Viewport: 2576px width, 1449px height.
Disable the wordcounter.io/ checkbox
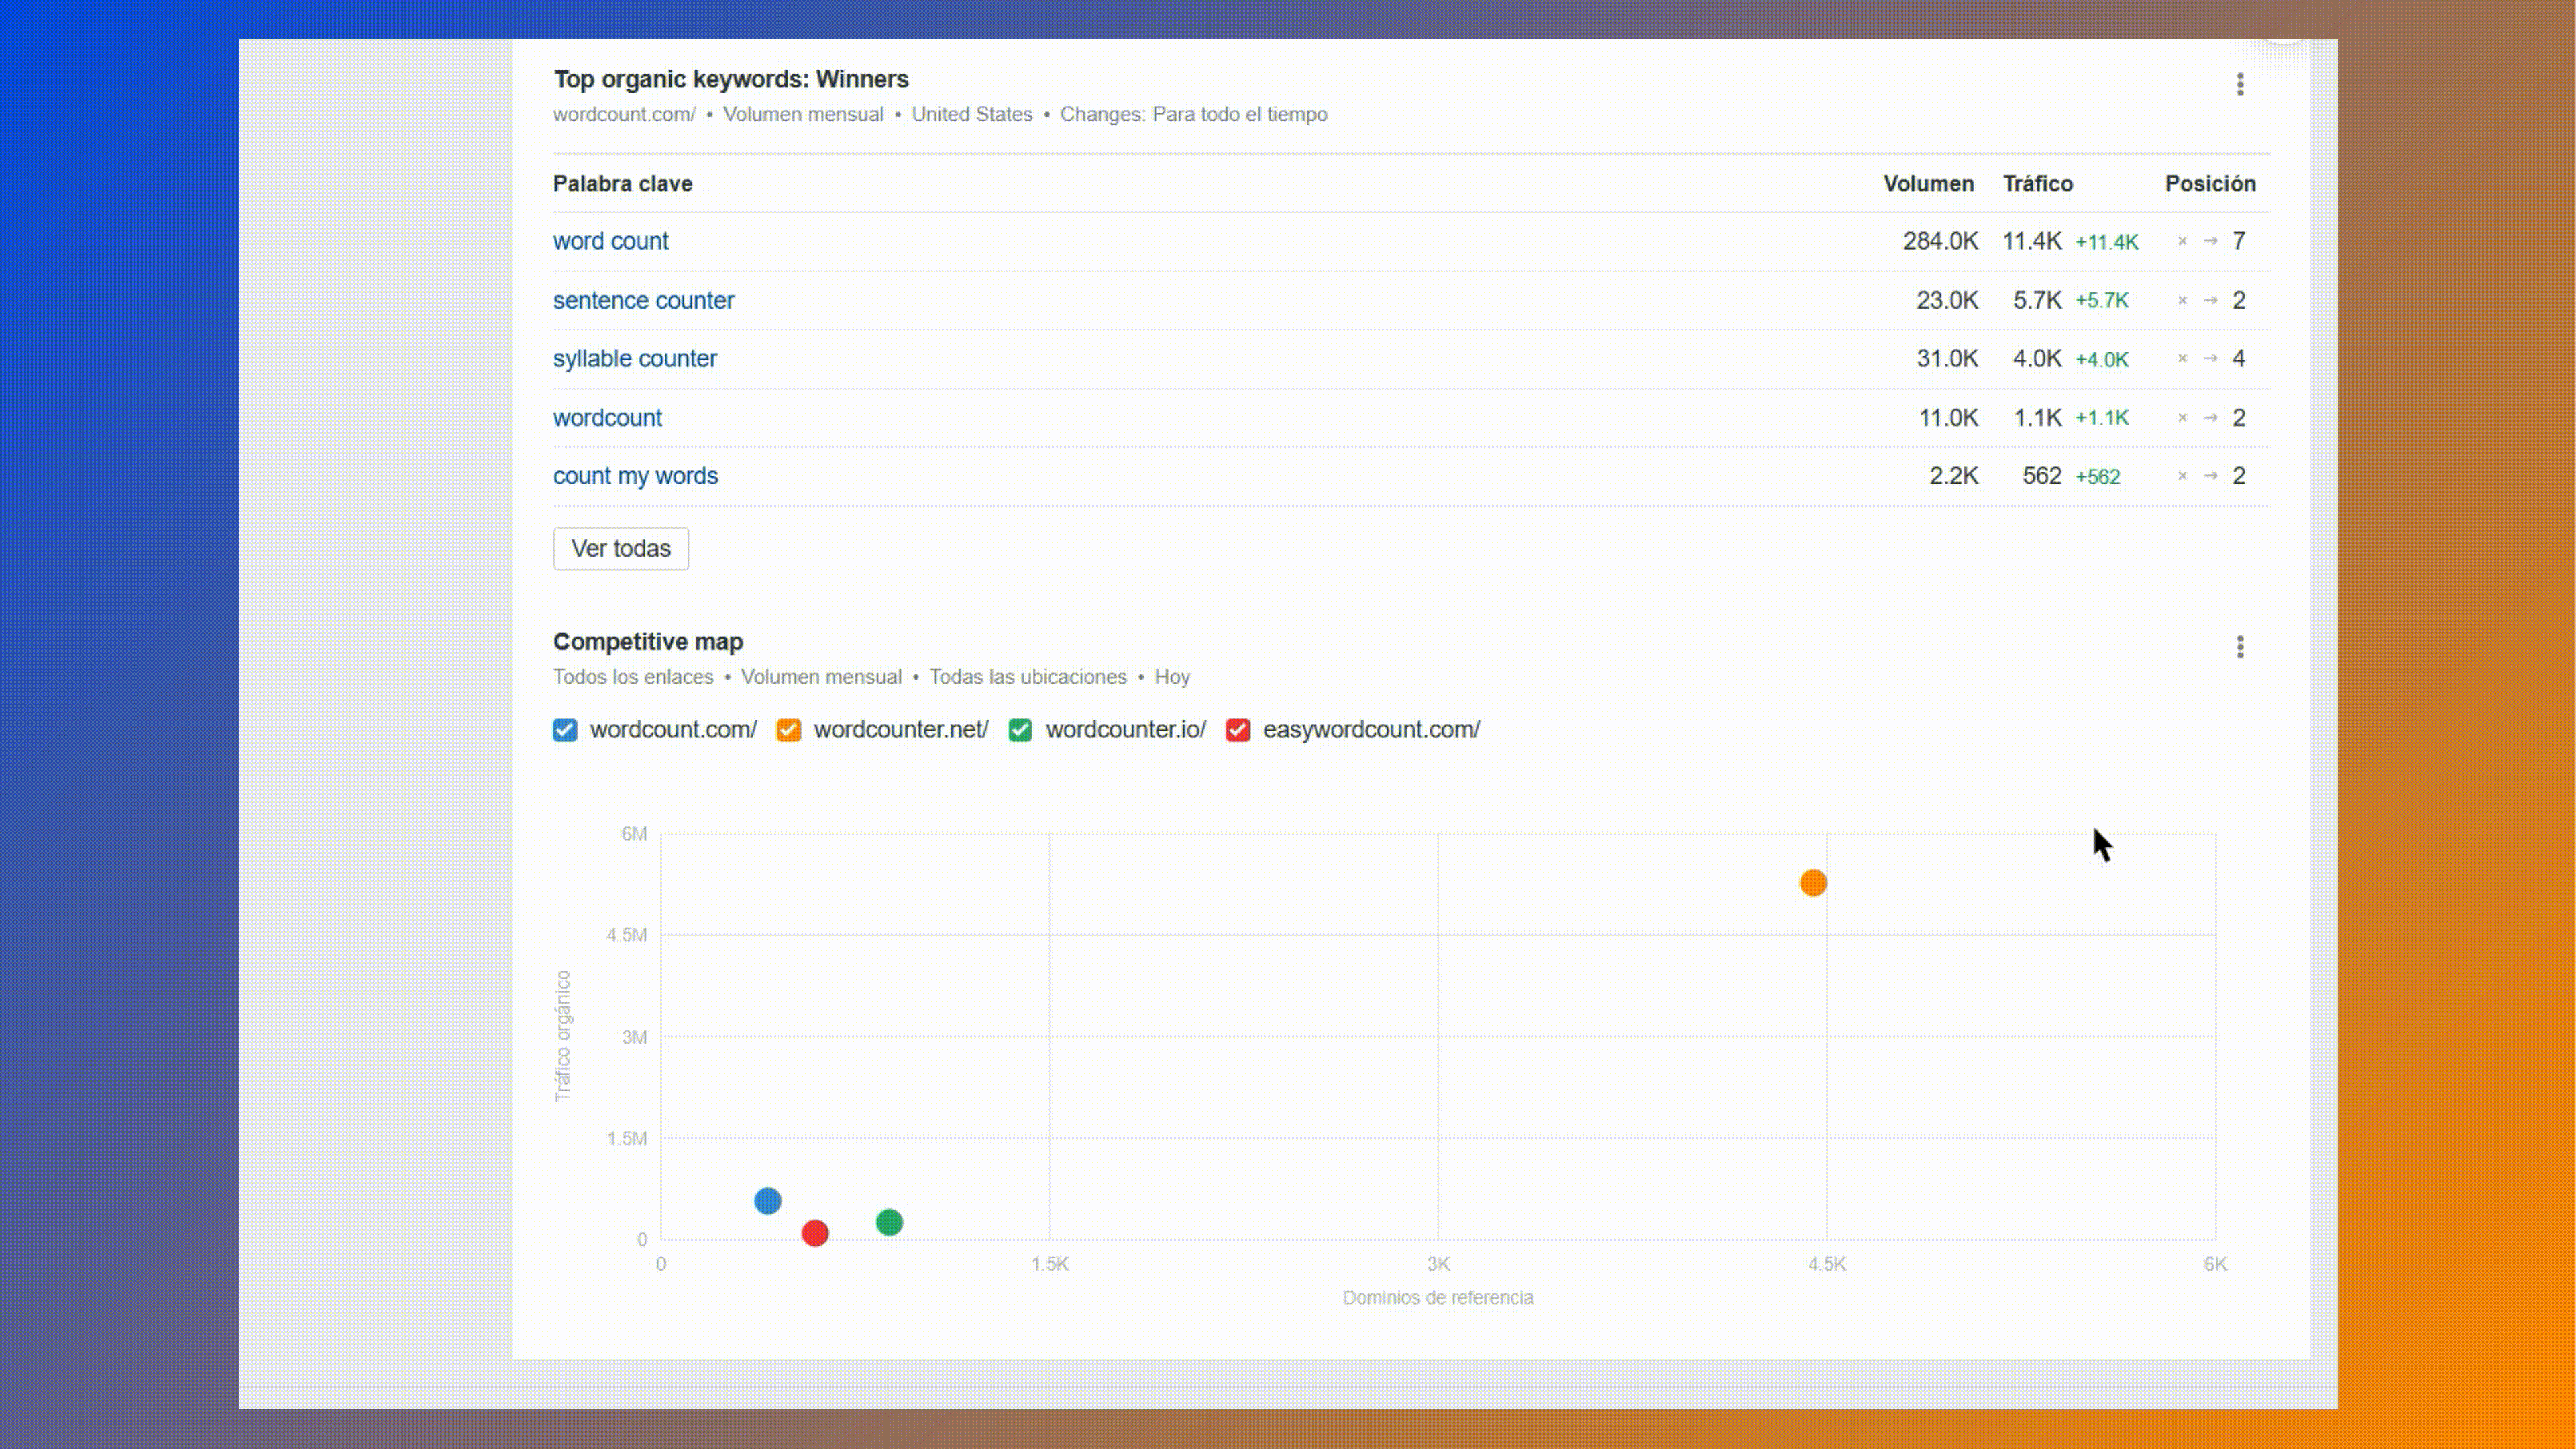coord(1020,730)
